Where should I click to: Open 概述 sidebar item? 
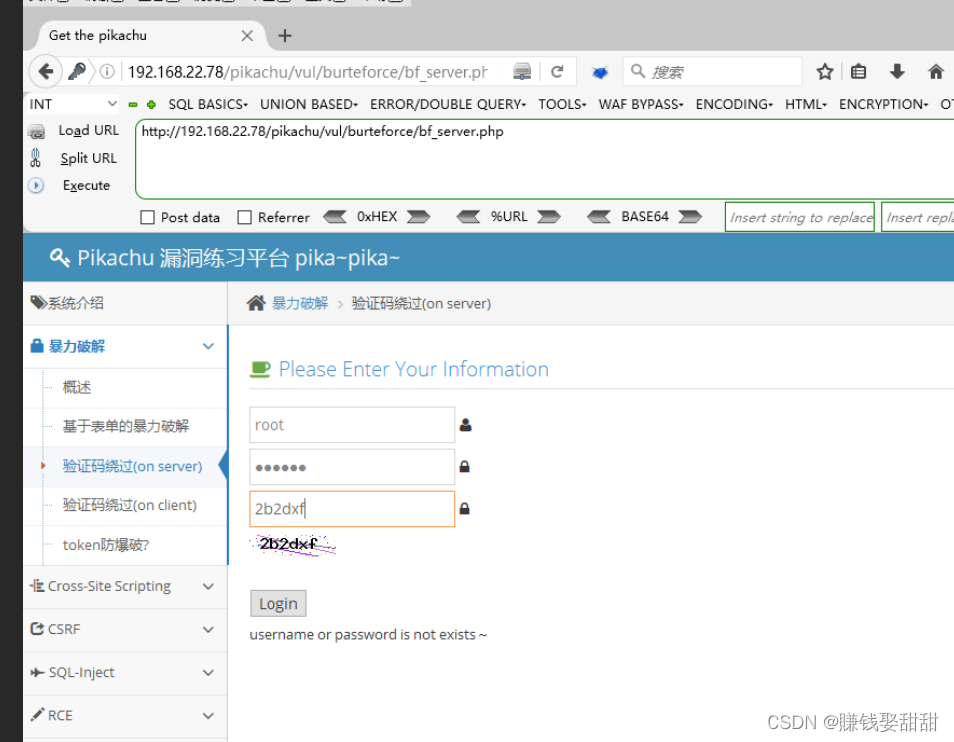pyautogui.click(x=77, y=387)
